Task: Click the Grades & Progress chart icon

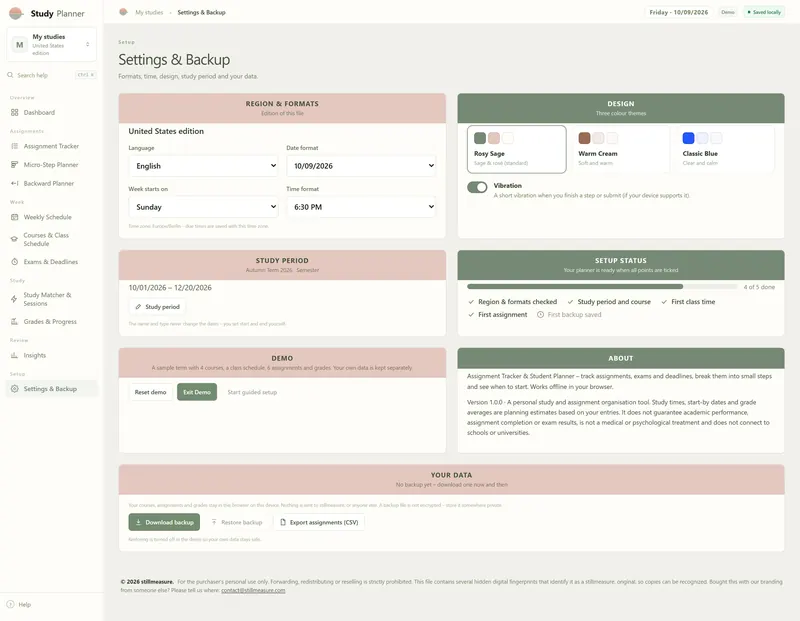Action: [x=14, y=321]
